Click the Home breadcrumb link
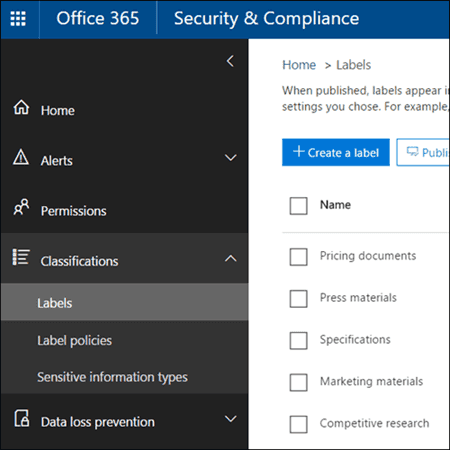This screenshot has height=450, width=450. click(299, 65)
